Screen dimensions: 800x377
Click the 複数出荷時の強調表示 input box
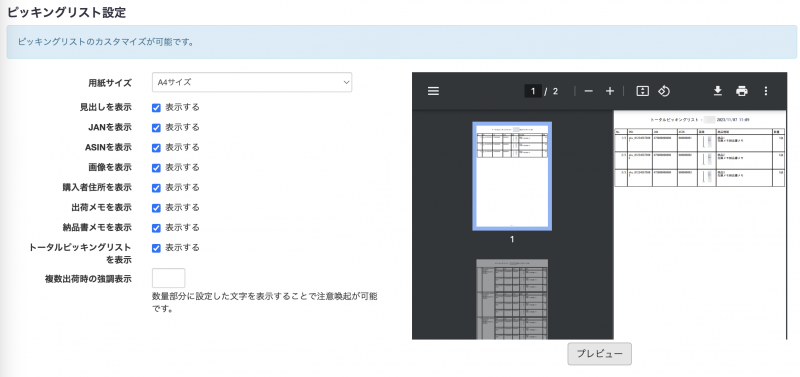click(x=168, y=278)
